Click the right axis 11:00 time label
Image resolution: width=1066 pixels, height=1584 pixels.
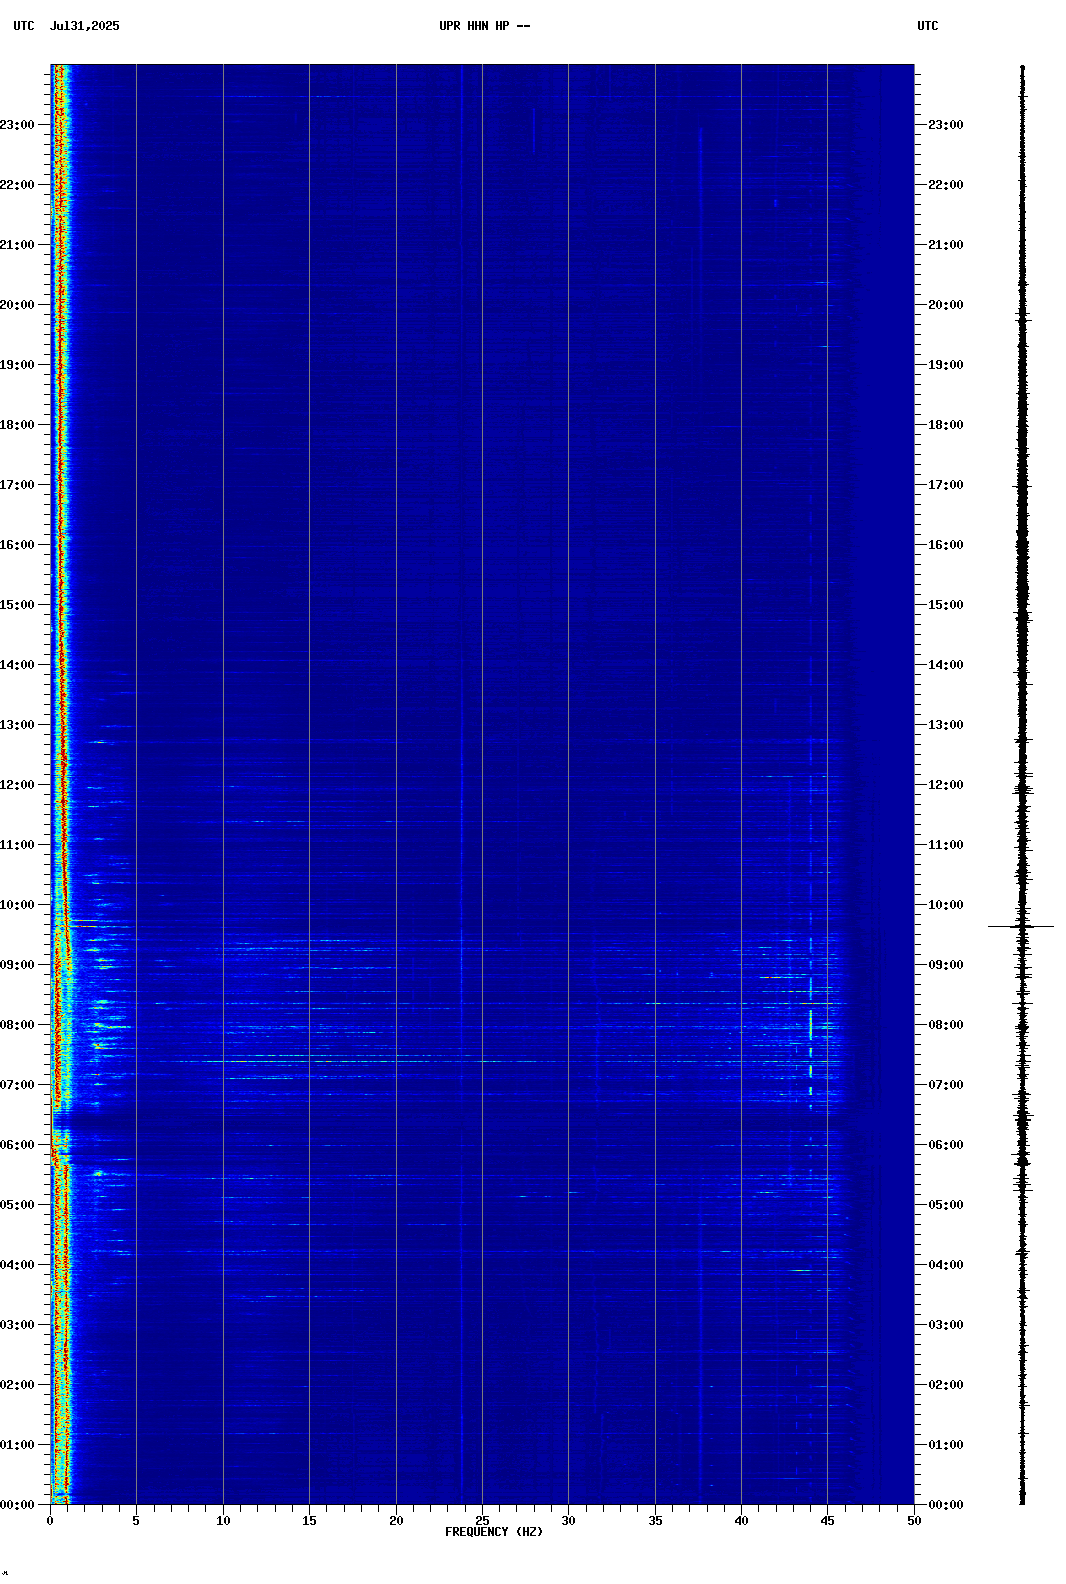pyautogui.click(x=946, y=845)
